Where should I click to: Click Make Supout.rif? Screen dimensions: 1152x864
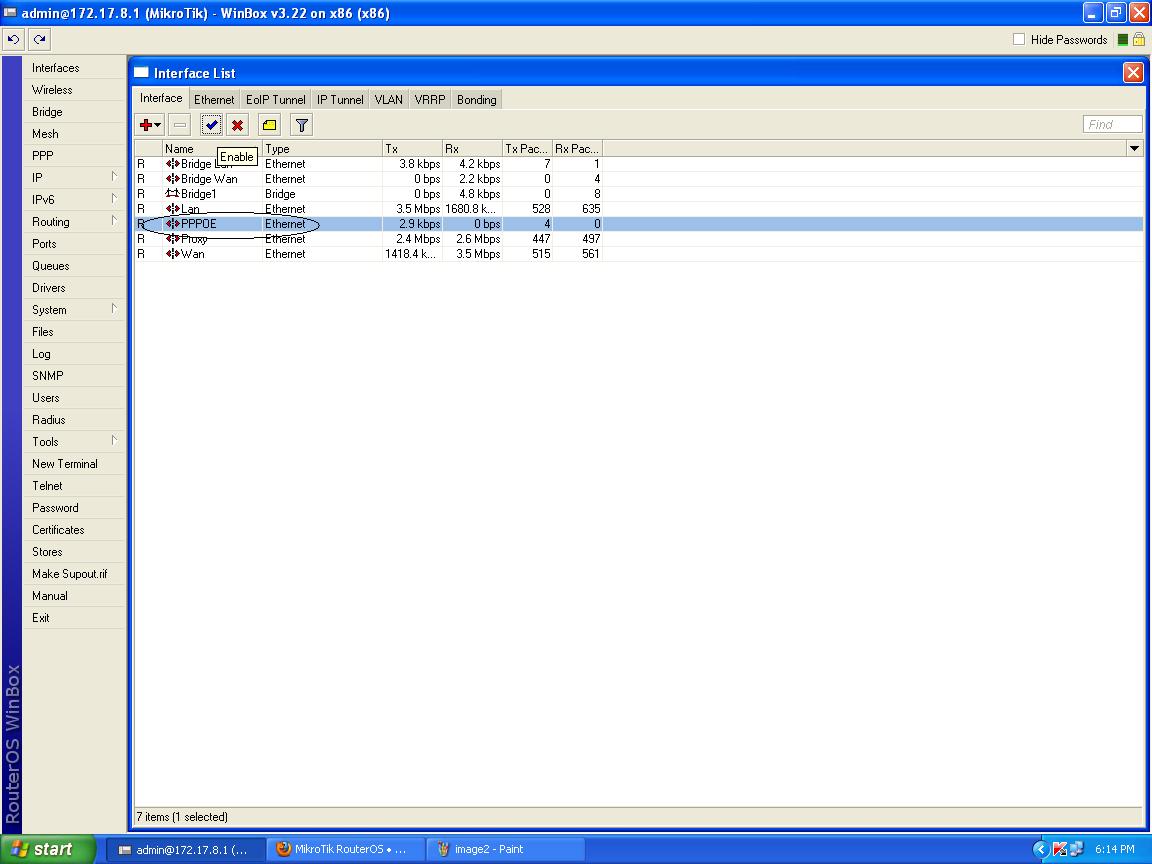coord(73,574)
